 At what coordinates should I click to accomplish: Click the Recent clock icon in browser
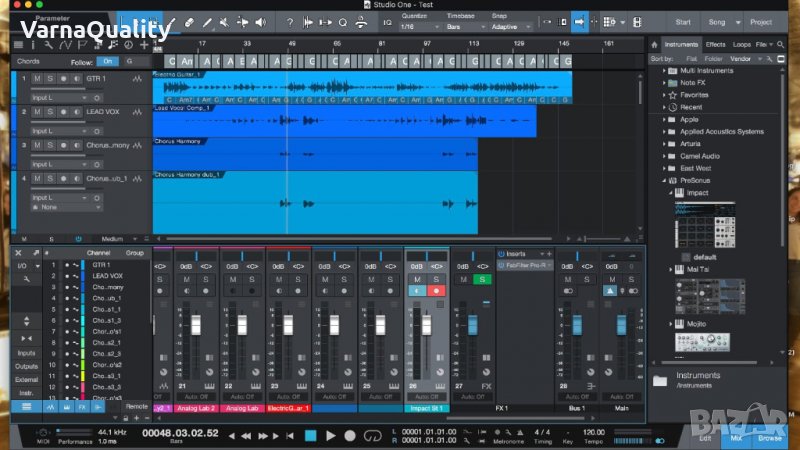[673, 107]
